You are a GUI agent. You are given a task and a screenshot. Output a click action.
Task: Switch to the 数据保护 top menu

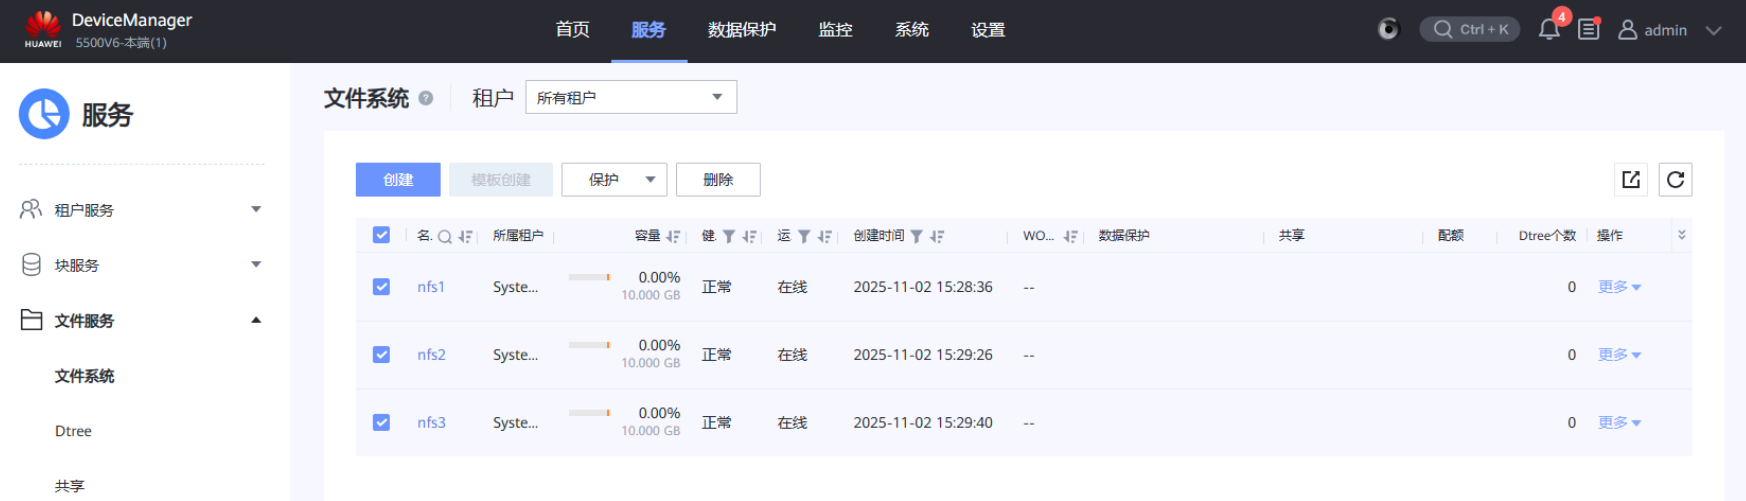(x=741, y=30)
